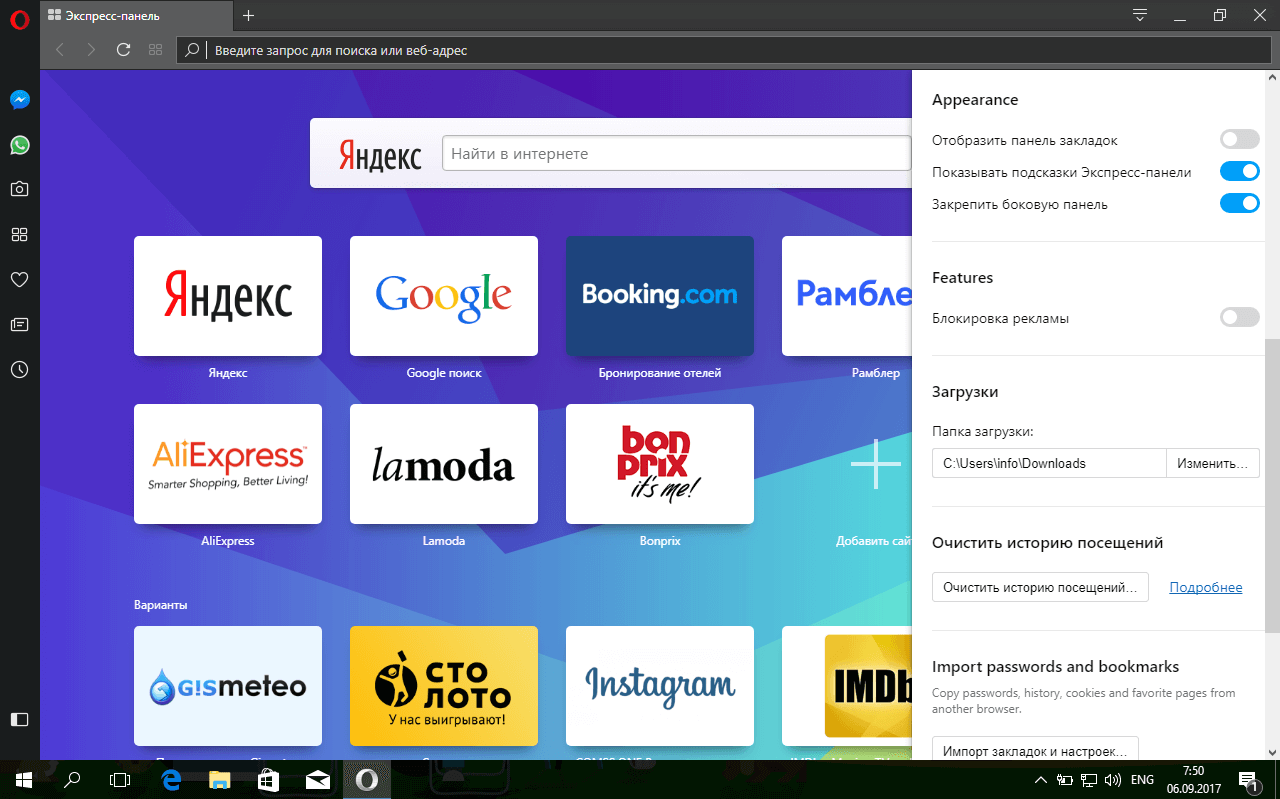The image size is (1280, 799).
Task: Open the Подробнее link
Action: point(1205,587)
